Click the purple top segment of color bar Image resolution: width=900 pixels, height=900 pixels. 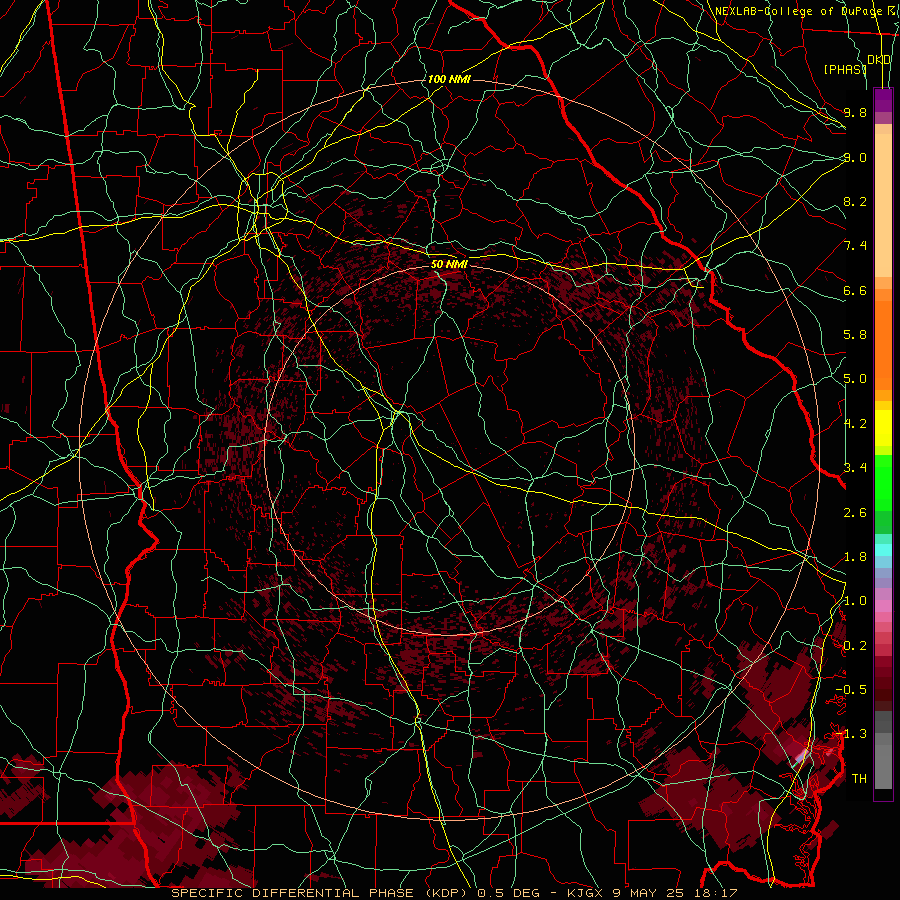(883, 100)
